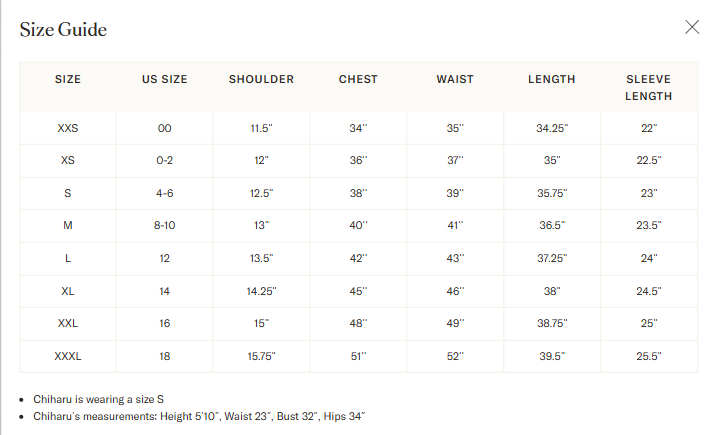Click the US size 8-10 cell

[x=164, y=226]
